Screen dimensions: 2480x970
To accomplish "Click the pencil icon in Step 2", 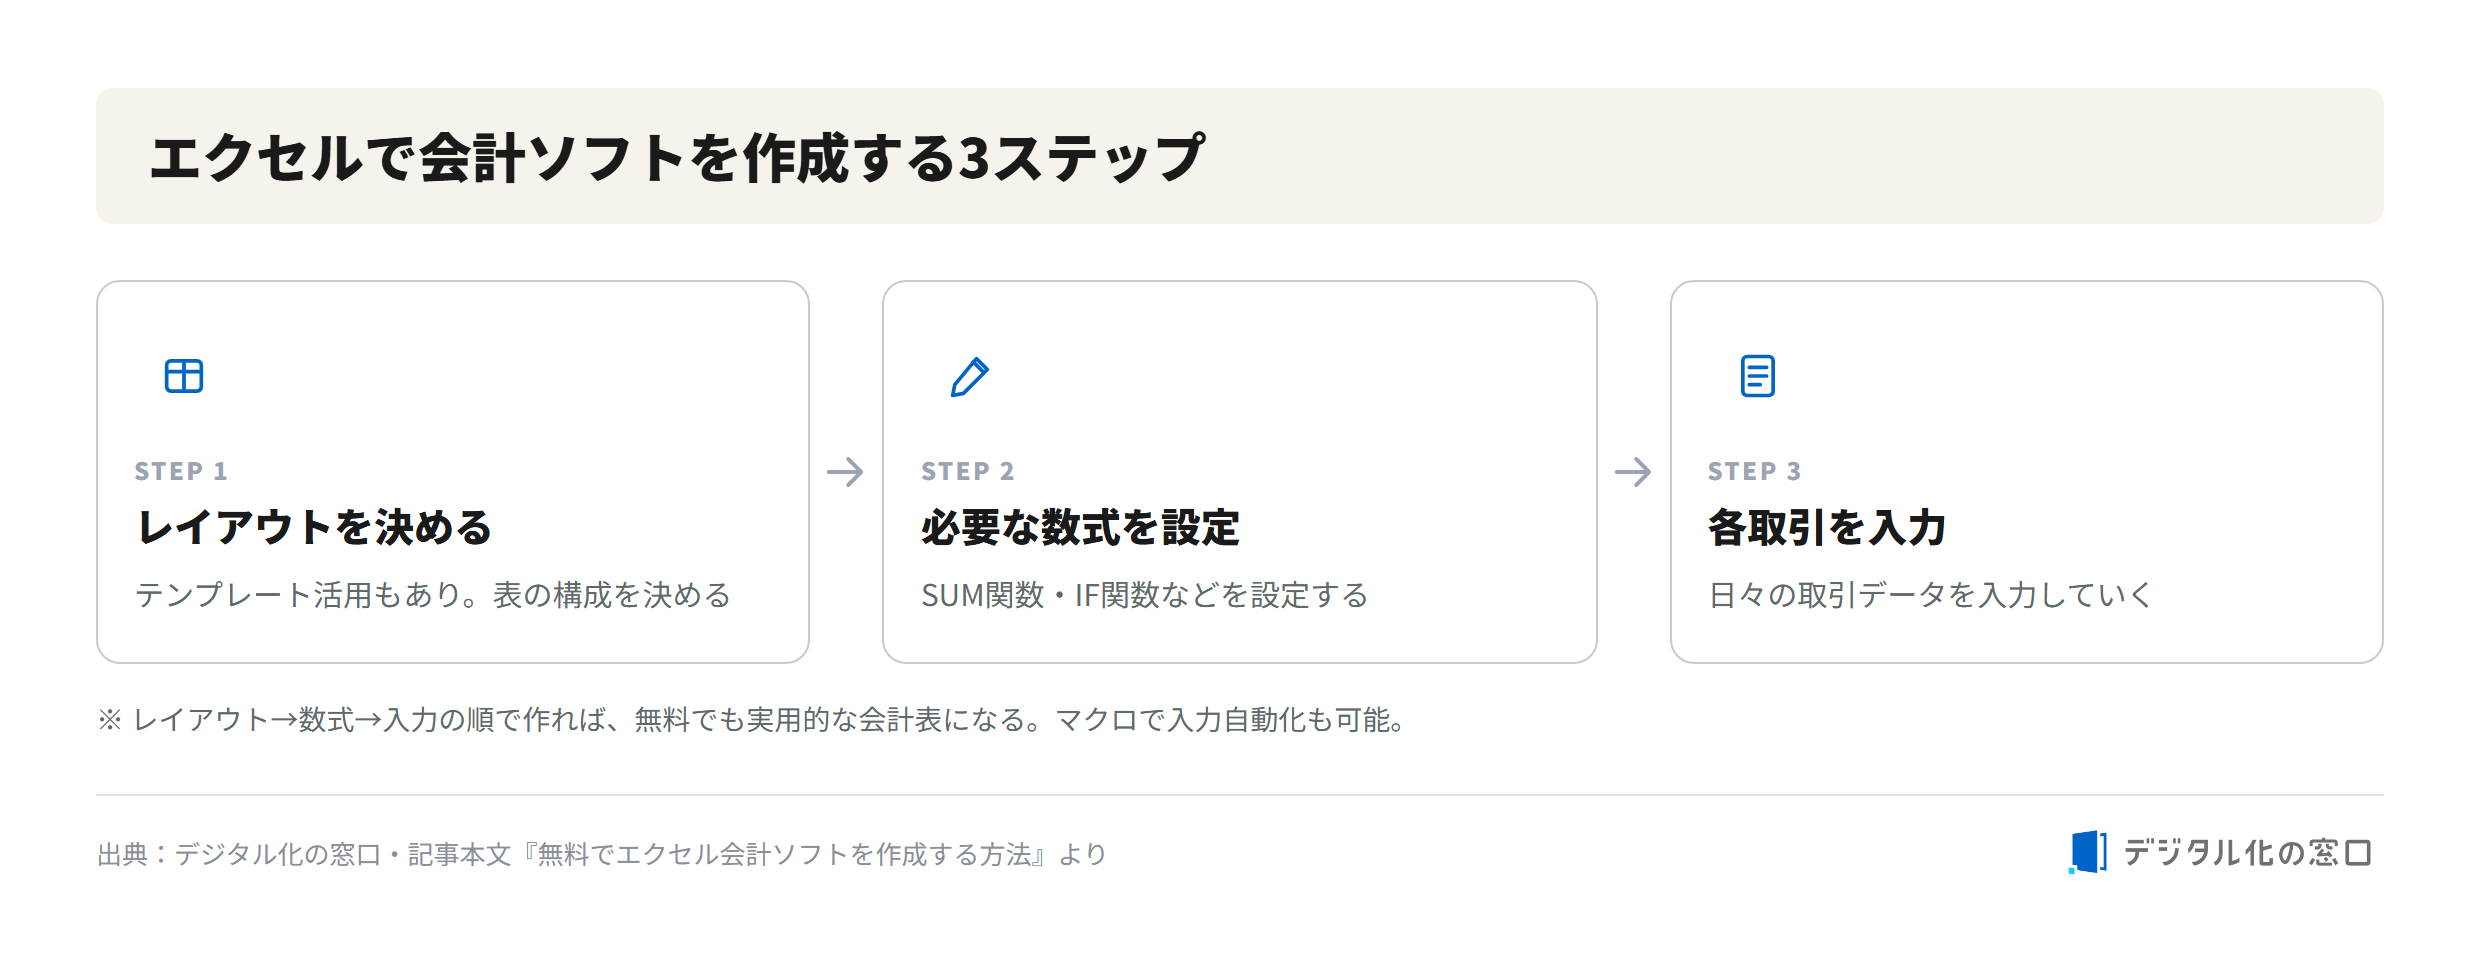I will 970,376.
